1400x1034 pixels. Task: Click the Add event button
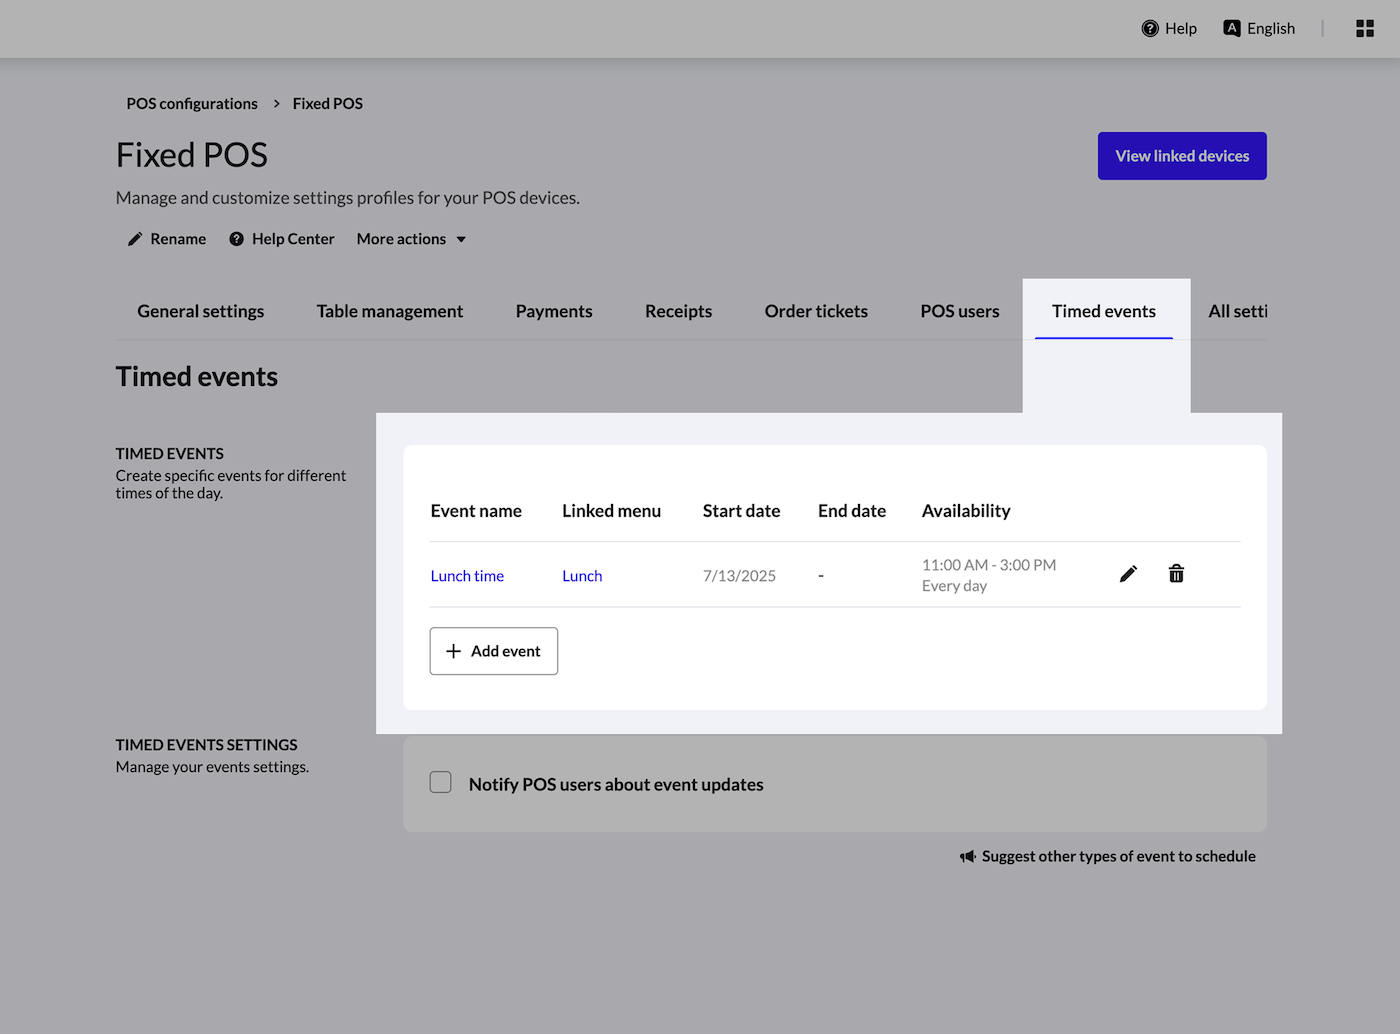tap(494, 651)
